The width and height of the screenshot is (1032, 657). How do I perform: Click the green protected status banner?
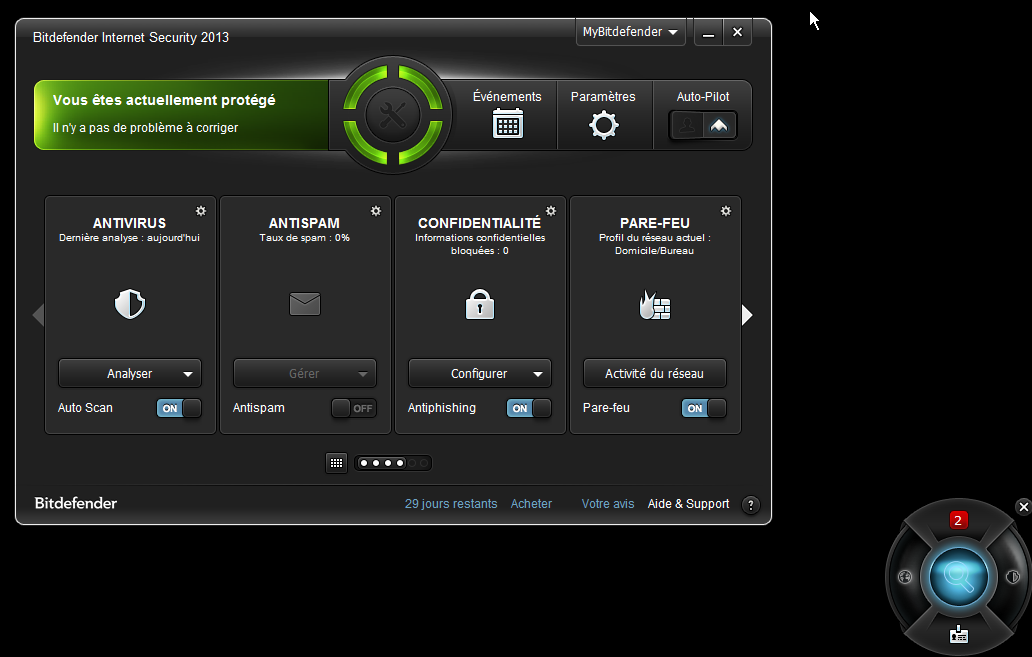182,115
